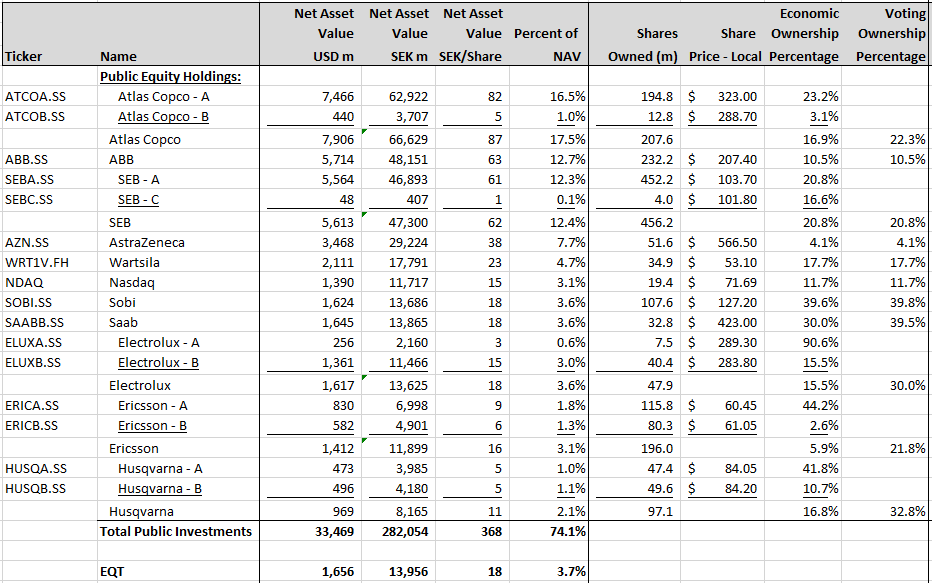The image size is (932, 583).
Task: Click the Name column header
Action: pyautogui.click(x=118, y=56)
